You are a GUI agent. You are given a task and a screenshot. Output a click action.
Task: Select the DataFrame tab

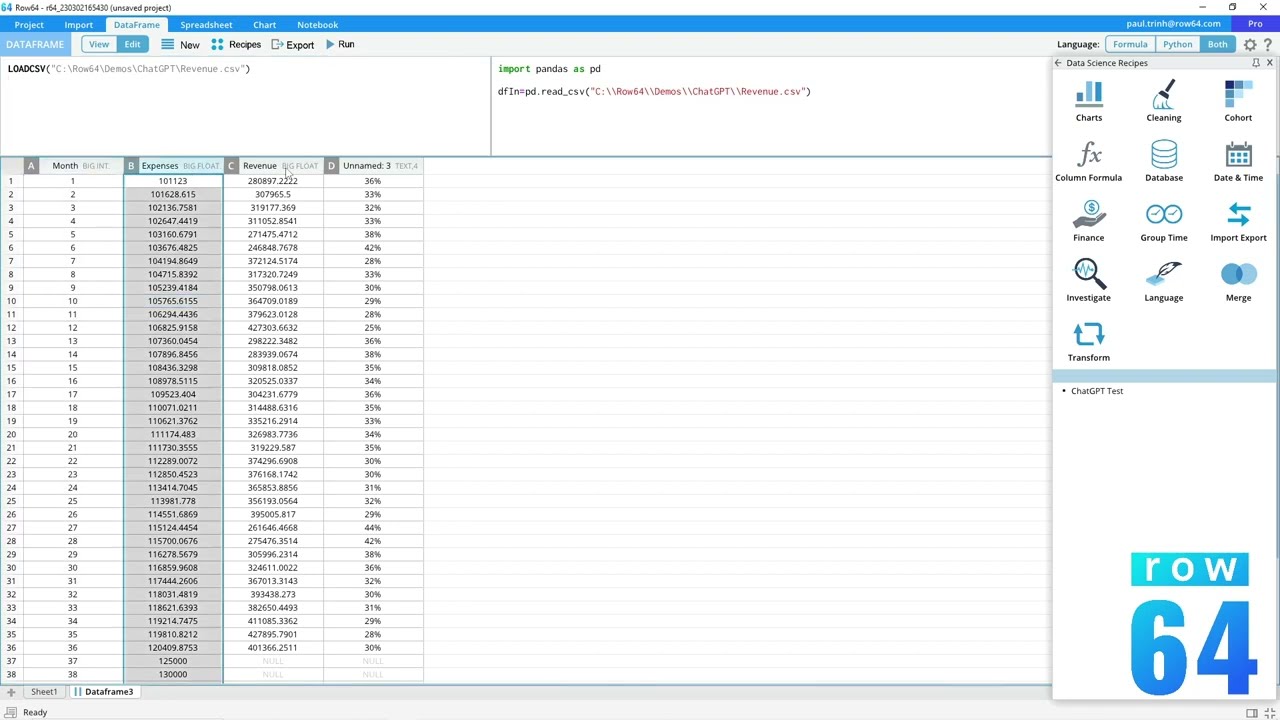(136, 24)
